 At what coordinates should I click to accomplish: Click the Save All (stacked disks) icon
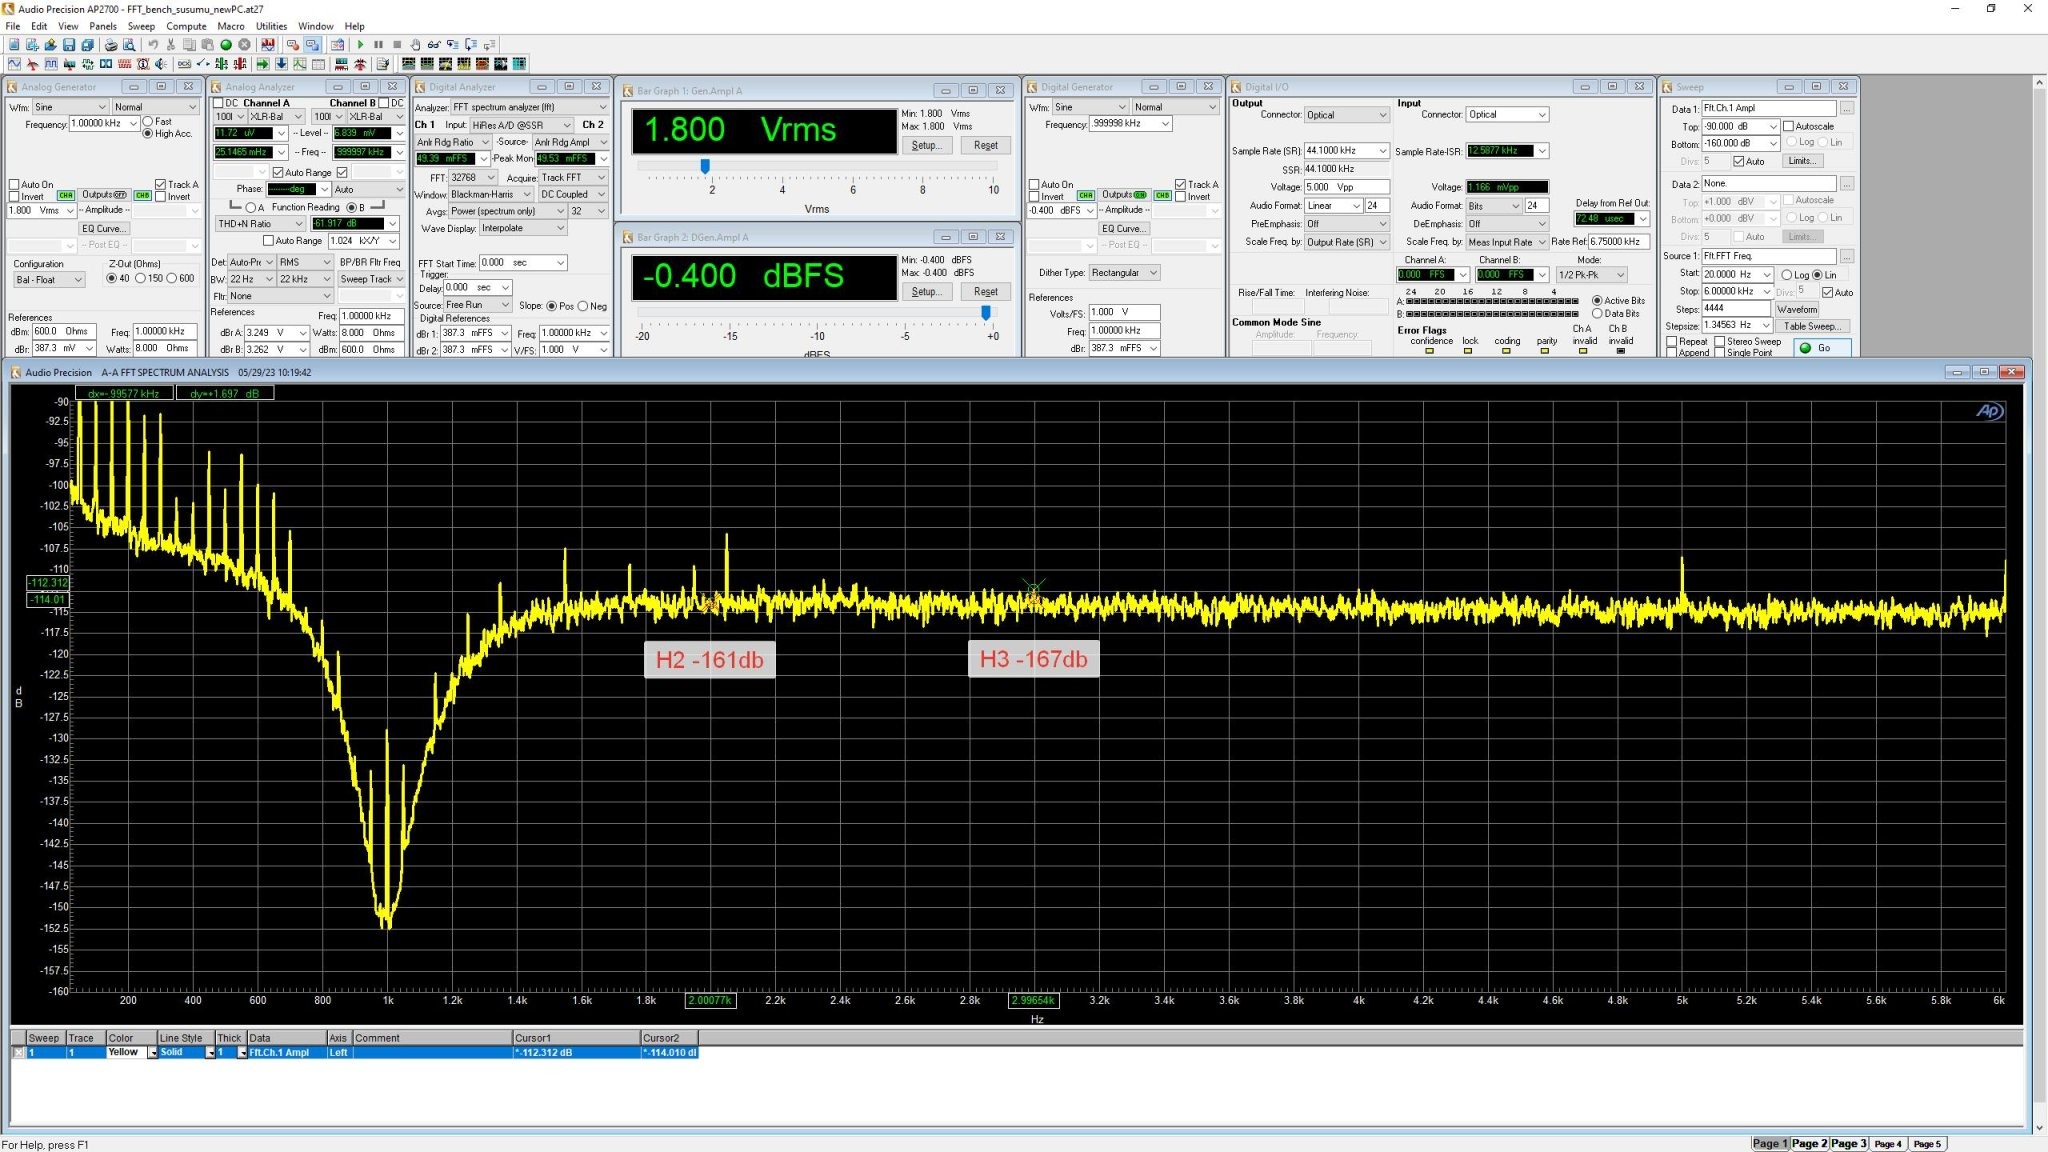pos(87,45)
